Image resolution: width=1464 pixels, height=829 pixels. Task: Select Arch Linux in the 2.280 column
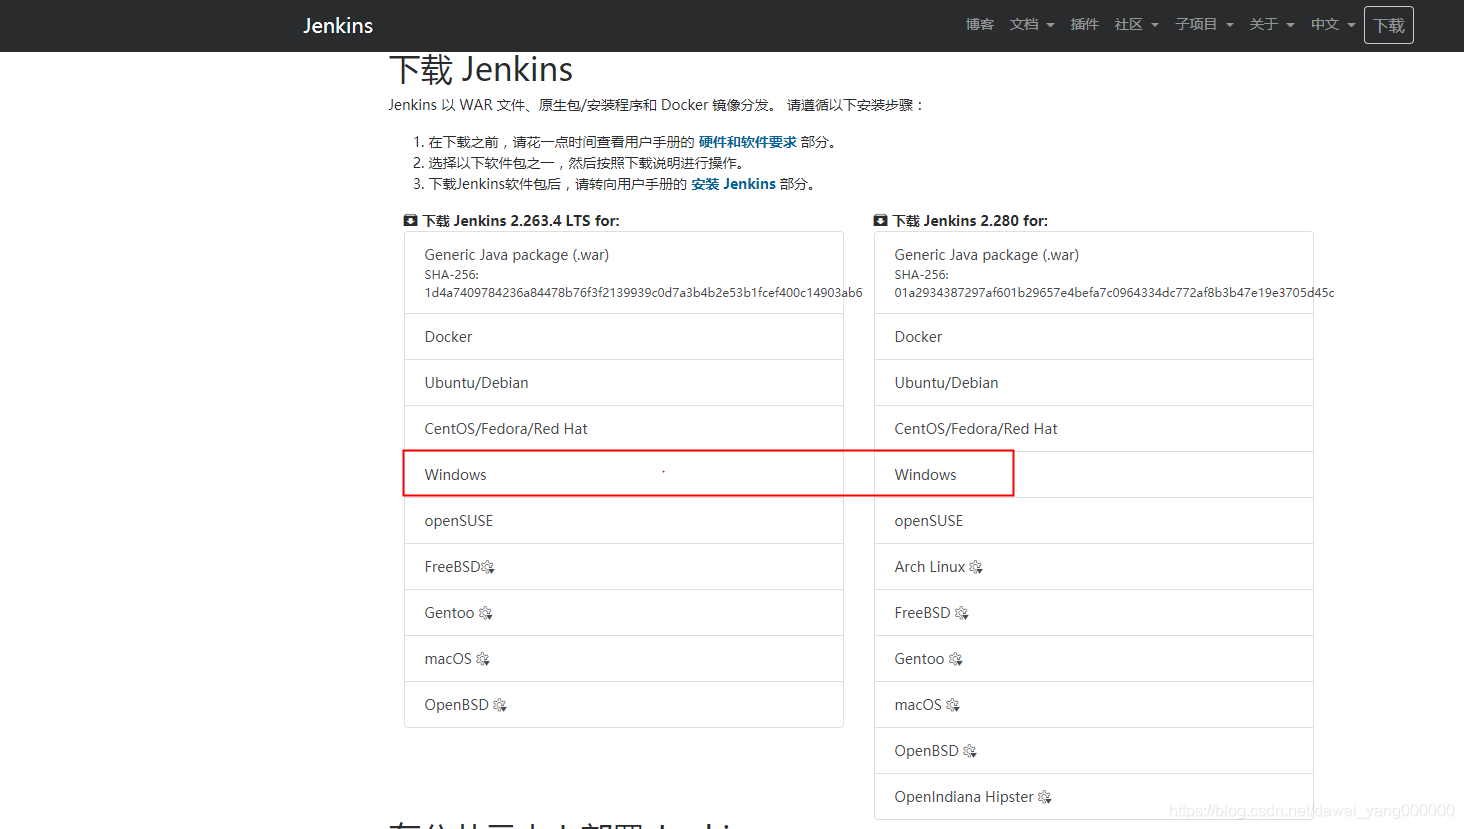(x=1094, y=567)
